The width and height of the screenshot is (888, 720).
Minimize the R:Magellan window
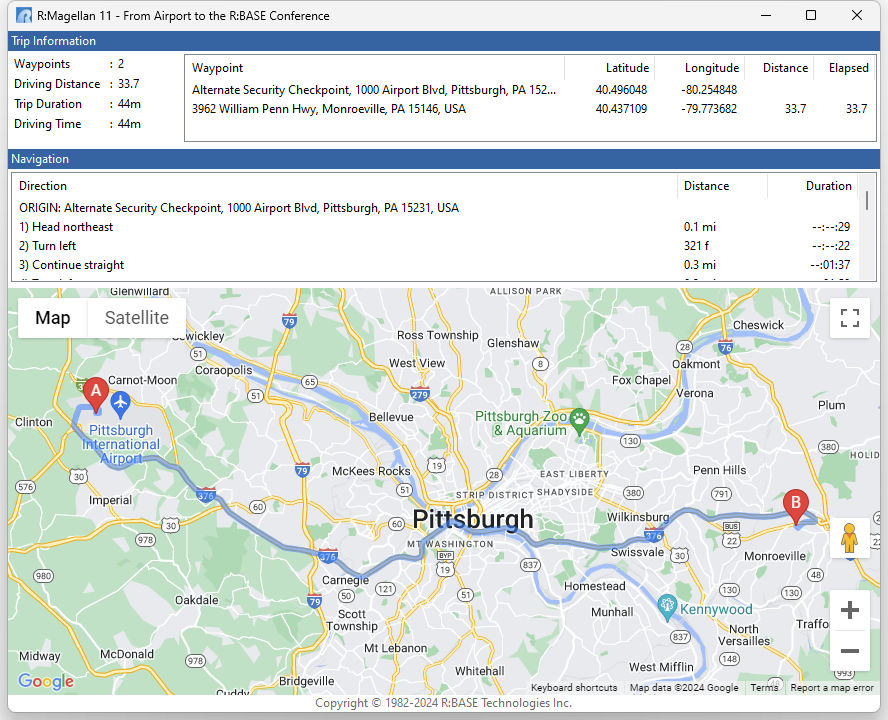coord(766,15)
